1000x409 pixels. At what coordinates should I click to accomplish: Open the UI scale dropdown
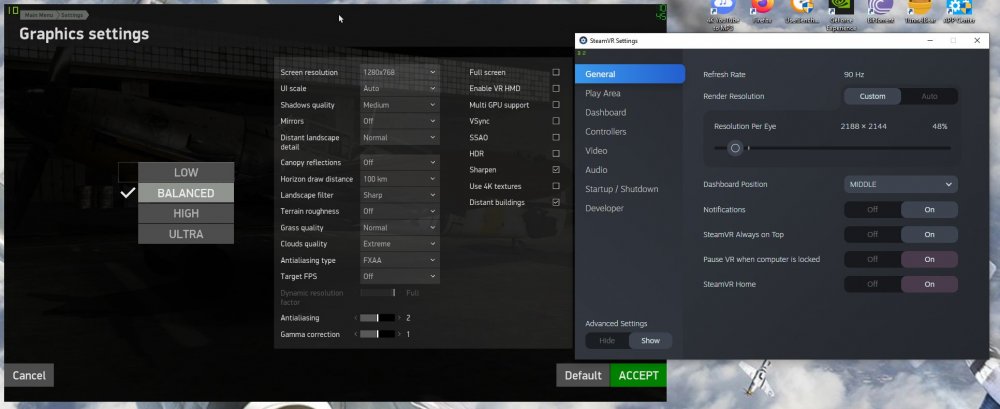(x=399, y=88)
